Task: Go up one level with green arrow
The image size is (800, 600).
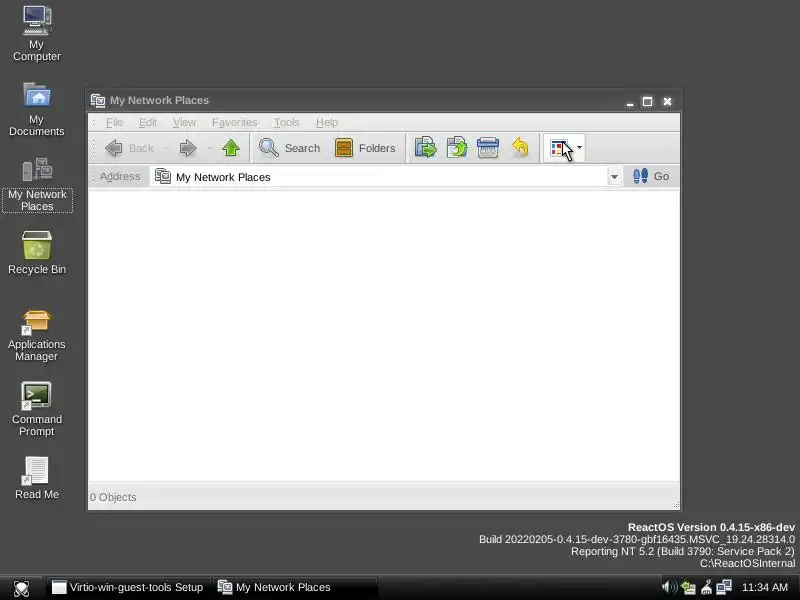Action: [231, 148]
